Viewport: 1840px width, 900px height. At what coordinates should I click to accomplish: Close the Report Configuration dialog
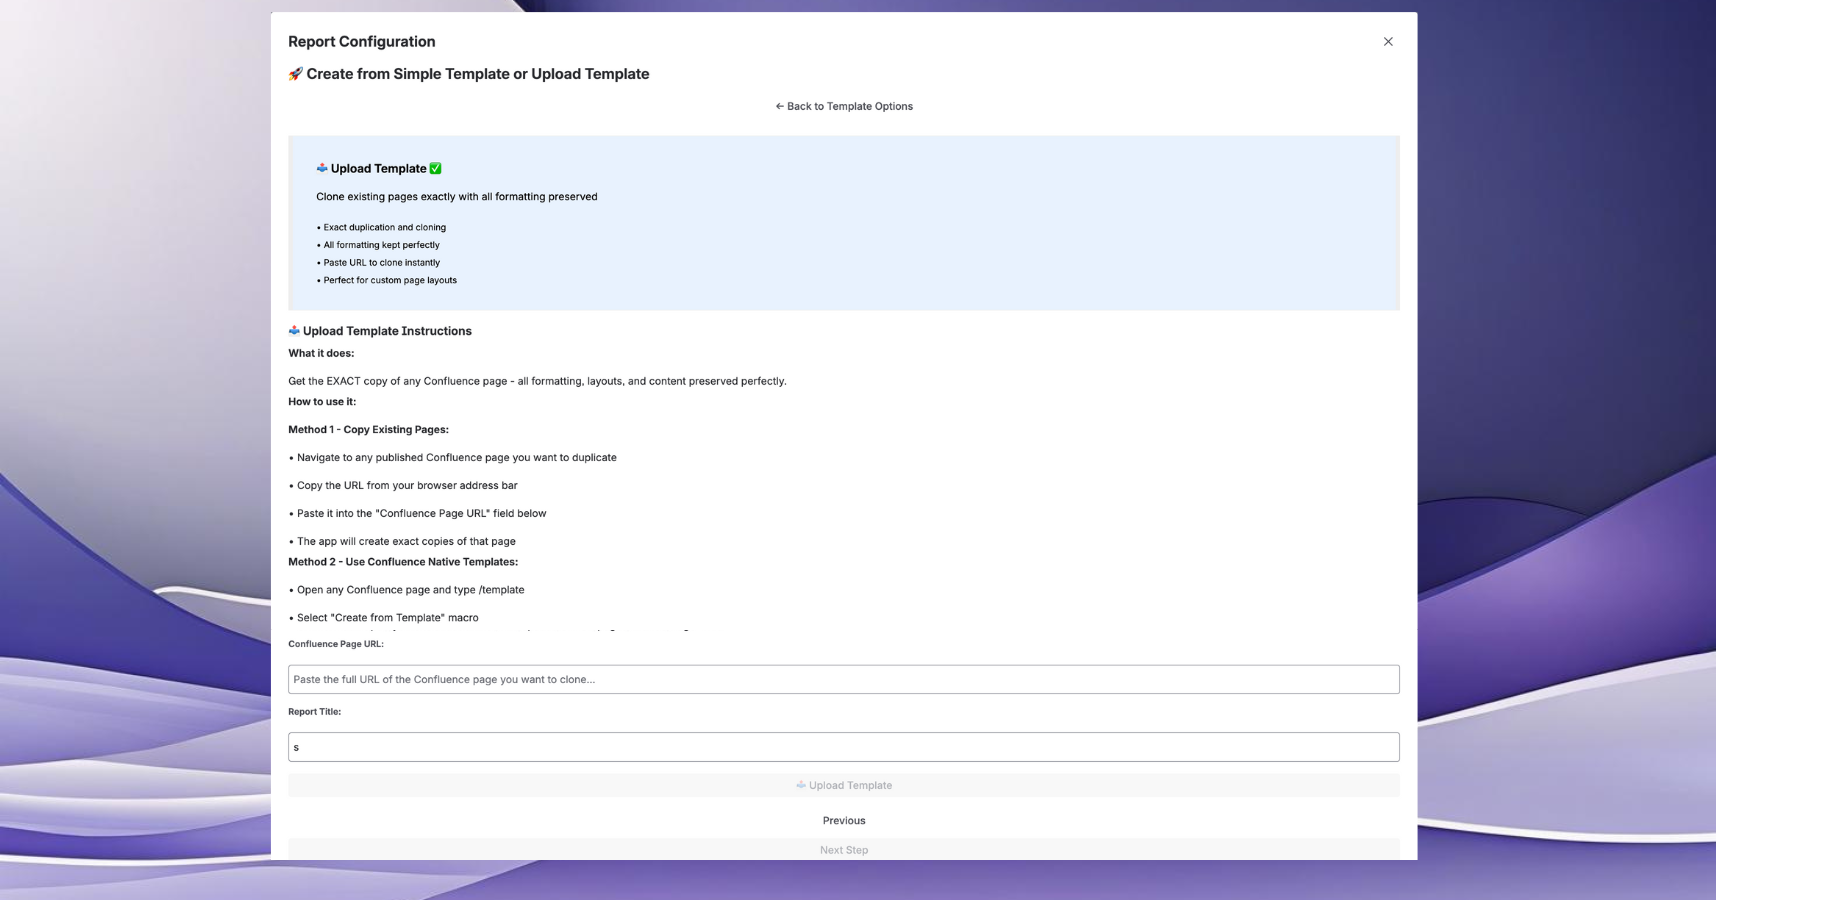tap(1387, 42)
